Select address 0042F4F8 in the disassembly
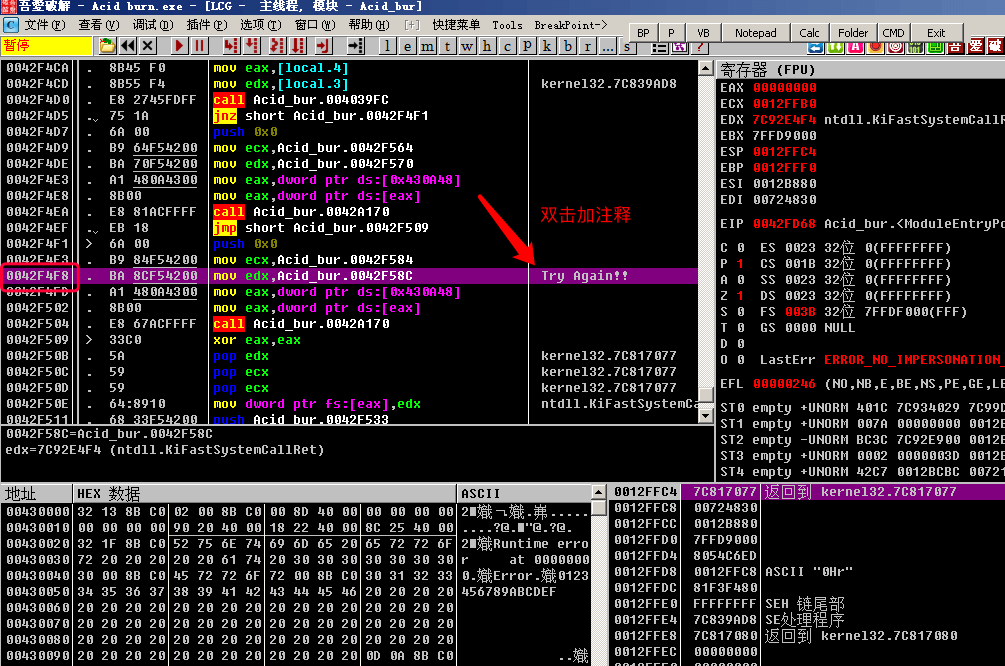This screenshot has width=1005, height=666. point(37,276)
